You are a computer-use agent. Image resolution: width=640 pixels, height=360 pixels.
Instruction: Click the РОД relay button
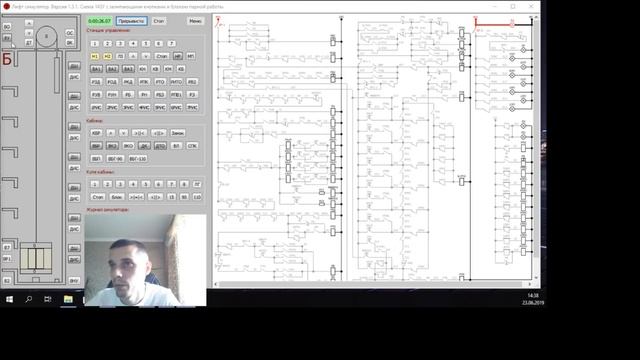click(112, 82)
